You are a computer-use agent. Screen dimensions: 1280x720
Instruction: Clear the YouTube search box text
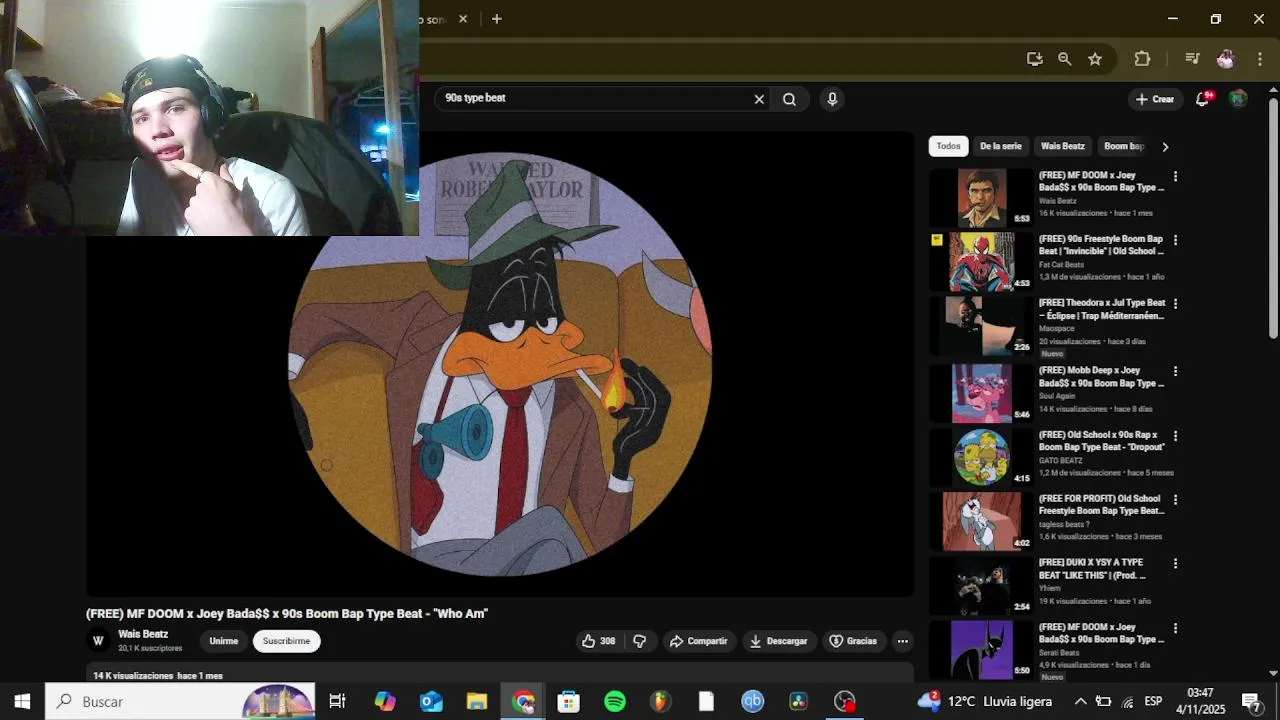759,99
